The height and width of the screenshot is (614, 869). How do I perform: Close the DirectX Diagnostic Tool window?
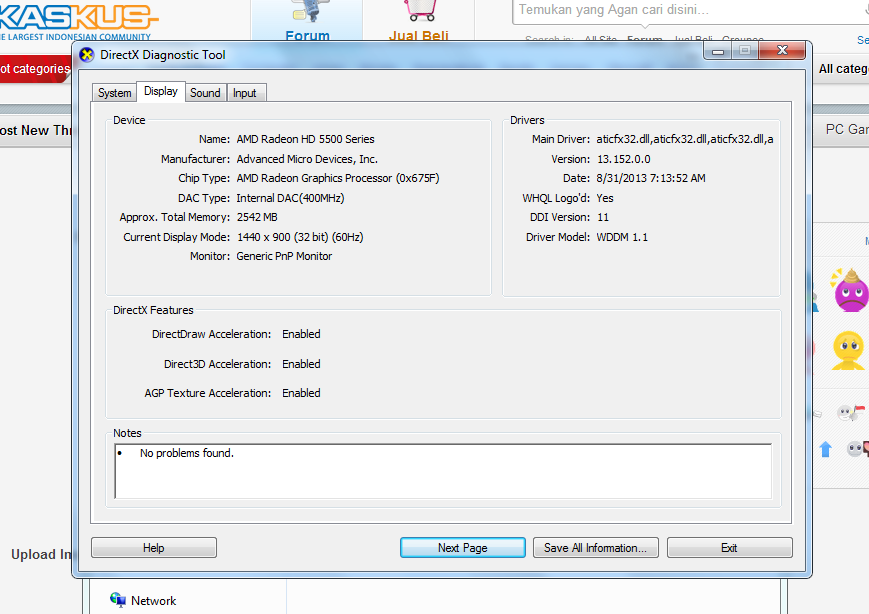click(x=782, y=50)
